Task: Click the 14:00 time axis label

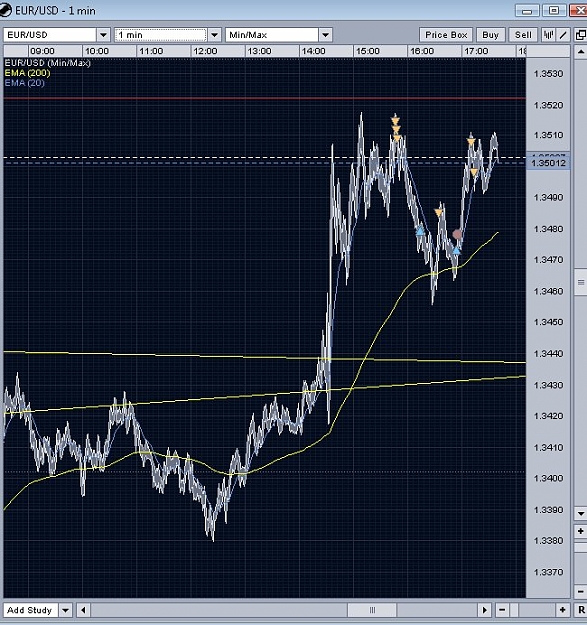Action: (x=314, y=51)
